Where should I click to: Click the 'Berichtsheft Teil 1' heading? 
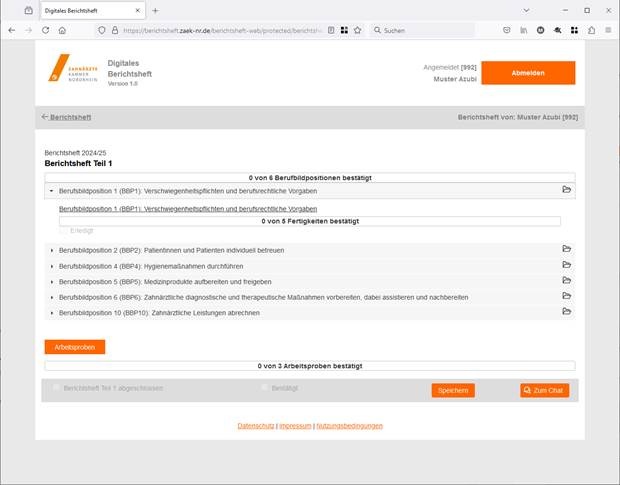click(78, 163)
